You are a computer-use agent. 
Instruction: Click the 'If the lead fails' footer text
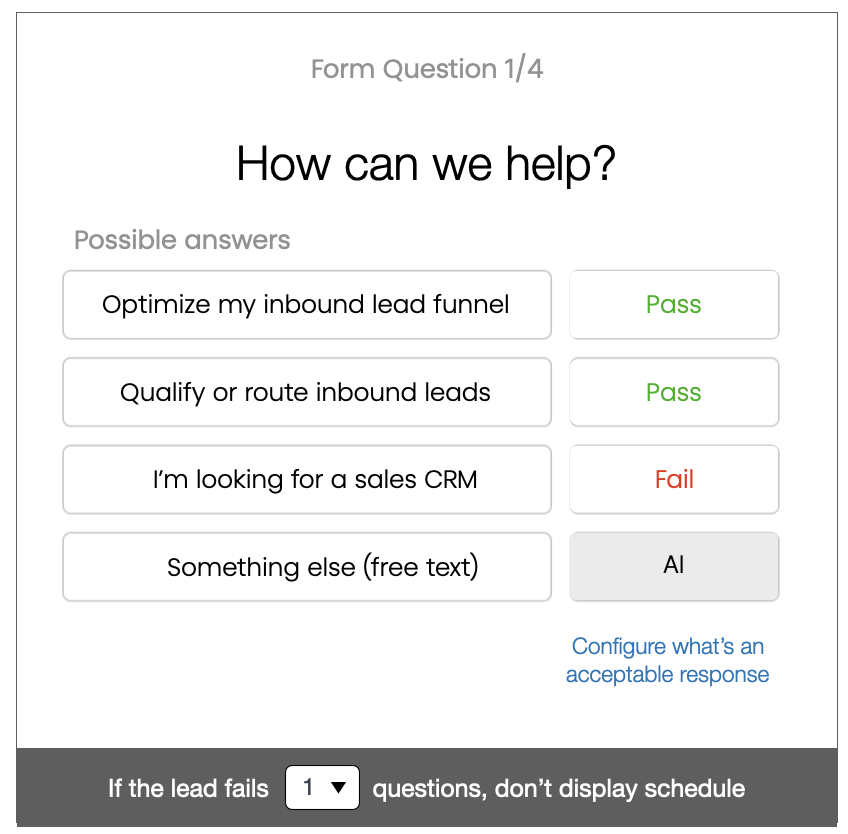188,788
